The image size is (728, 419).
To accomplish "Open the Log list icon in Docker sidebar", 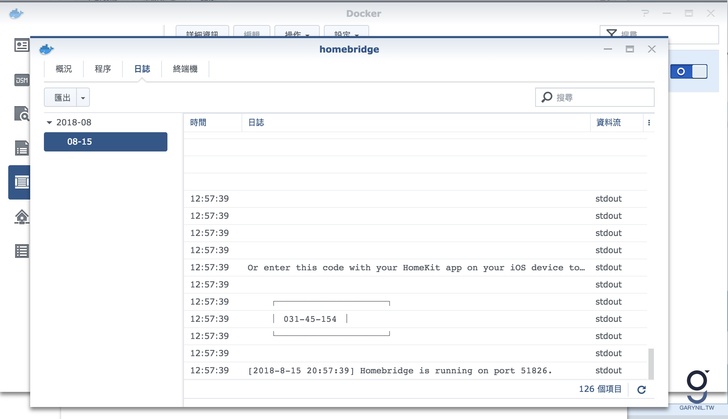I will 21,251.
